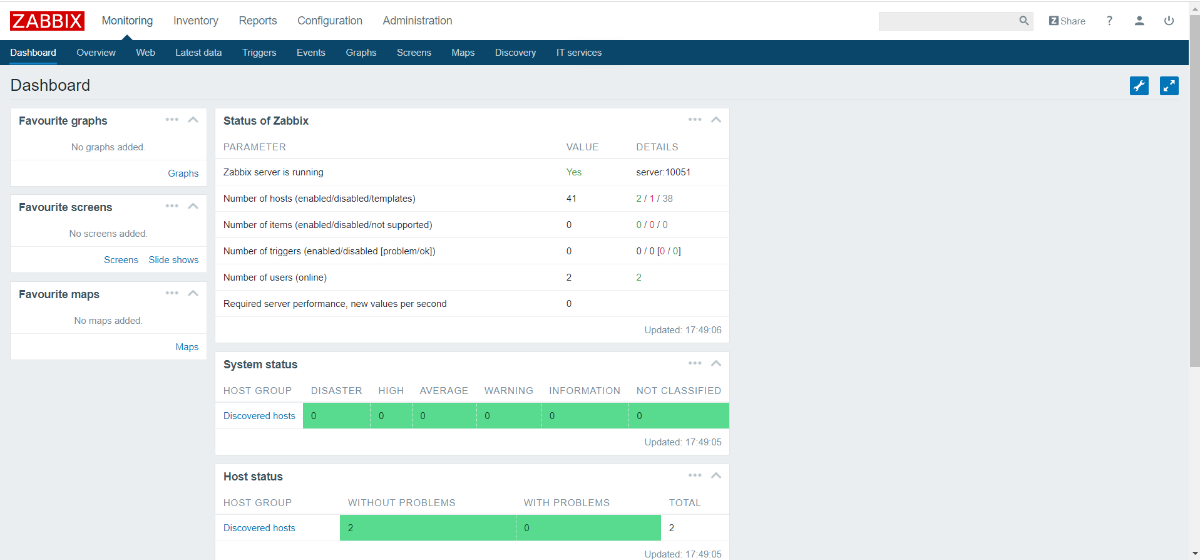Click Graphs link in Favourite graphs

[x=183, y=173]
